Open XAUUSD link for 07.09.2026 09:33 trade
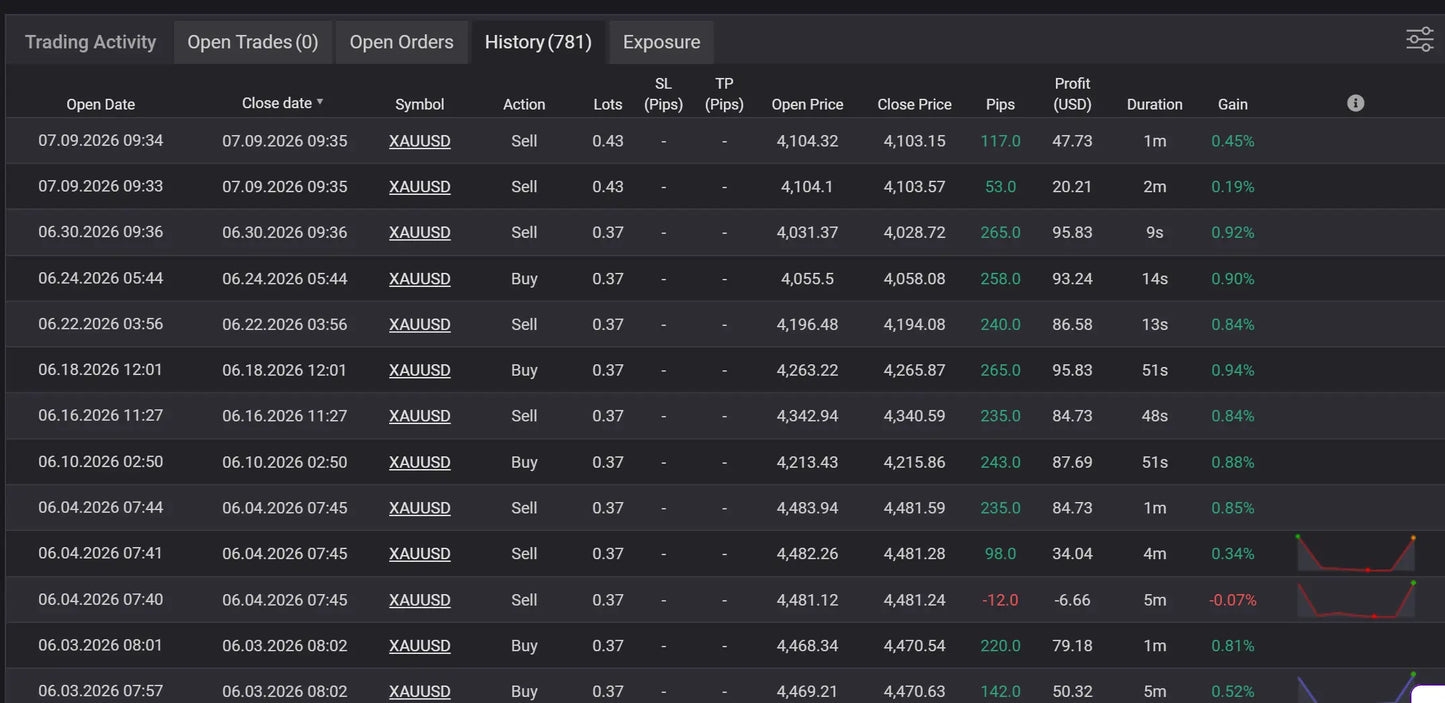The width and height of the screenshot is (1445, 703). (x=419, y=187)
